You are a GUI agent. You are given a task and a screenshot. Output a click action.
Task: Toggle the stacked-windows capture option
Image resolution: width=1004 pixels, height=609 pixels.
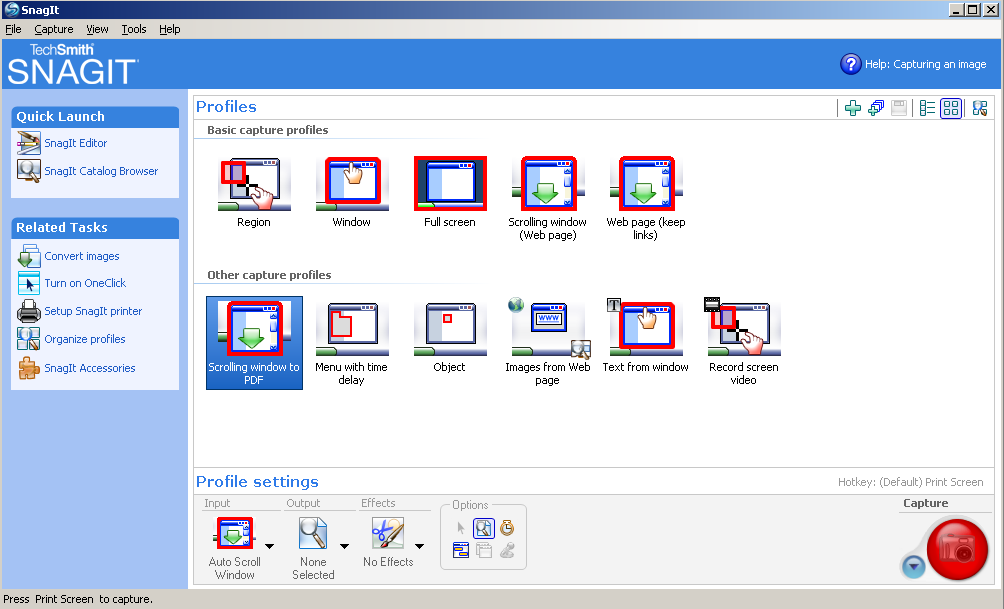tap(483, 550)
